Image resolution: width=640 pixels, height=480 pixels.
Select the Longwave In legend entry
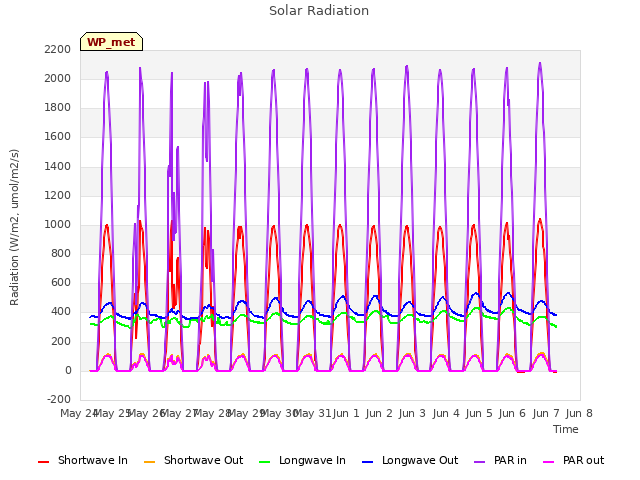pyautogui.click(x=302, y=460)
